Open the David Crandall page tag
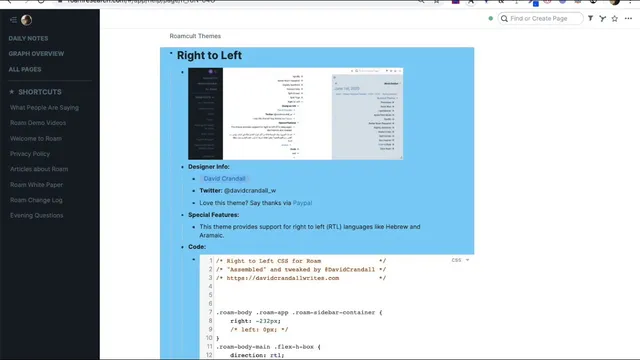 pyautogui.click(x=224, y=179)
